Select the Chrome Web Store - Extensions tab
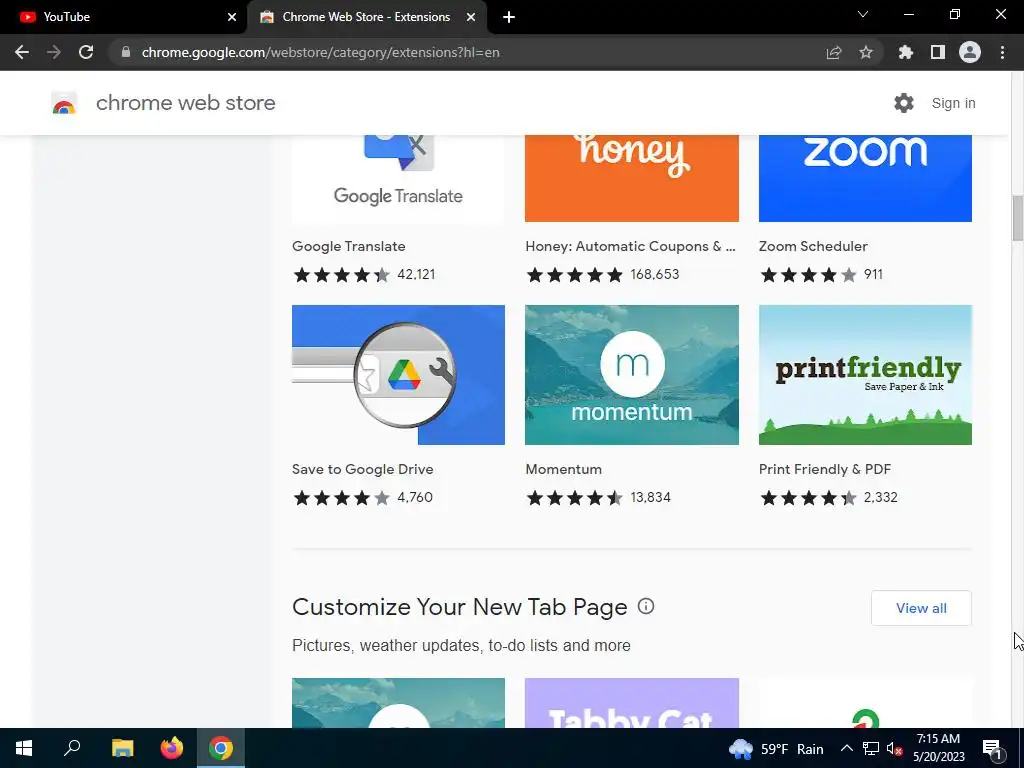The width and height of the screenshot is (1024, 768). click(366, 17)
